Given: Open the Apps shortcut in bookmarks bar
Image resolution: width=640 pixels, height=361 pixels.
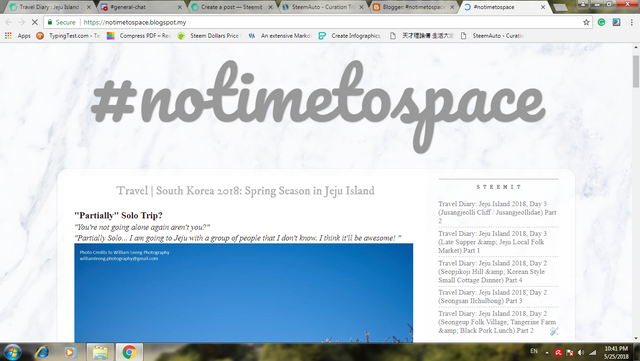Looking at the screenshot, I should 18,36.
